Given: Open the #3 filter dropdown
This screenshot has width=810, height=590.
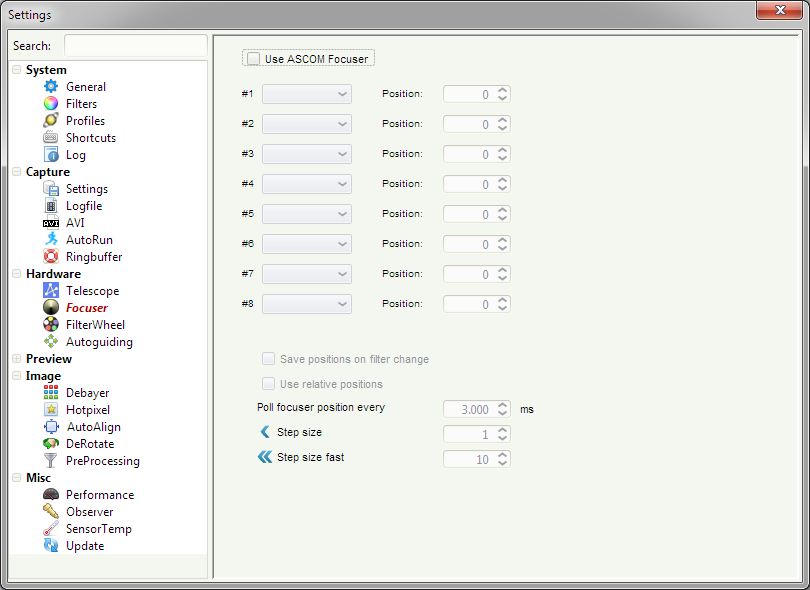Looking at the screenshot, I should click(307, 154).
